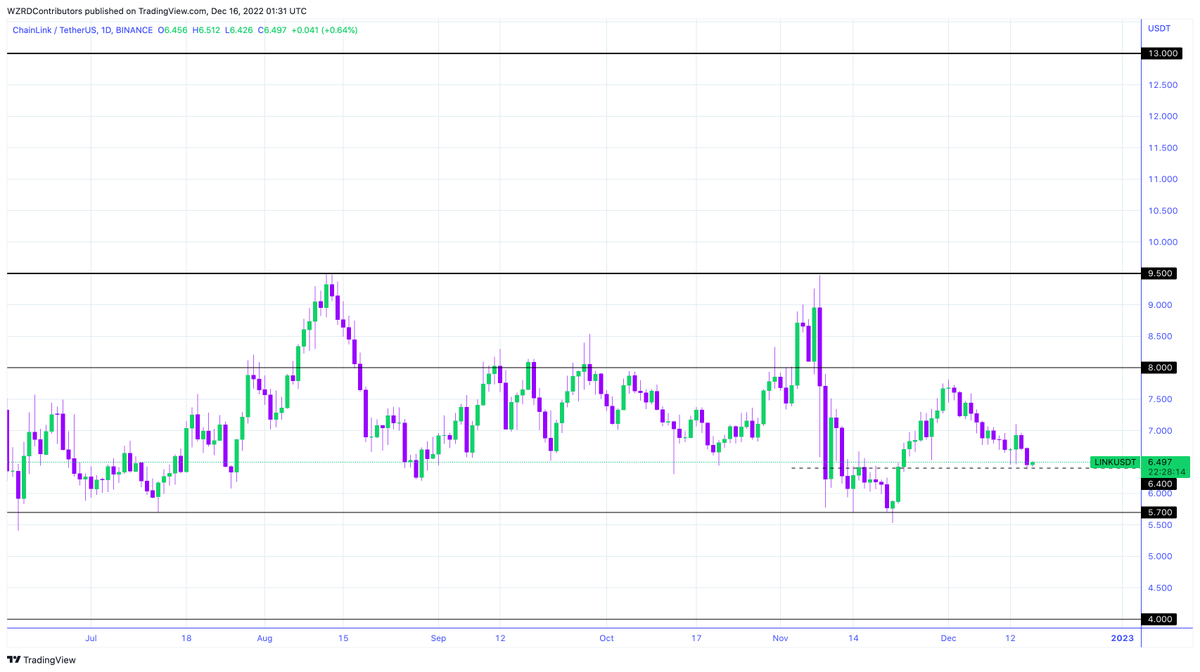Click the 8.500 price axis label
The height and width of the screenshot is (672, 1200).
click(x=1160, y=336)
